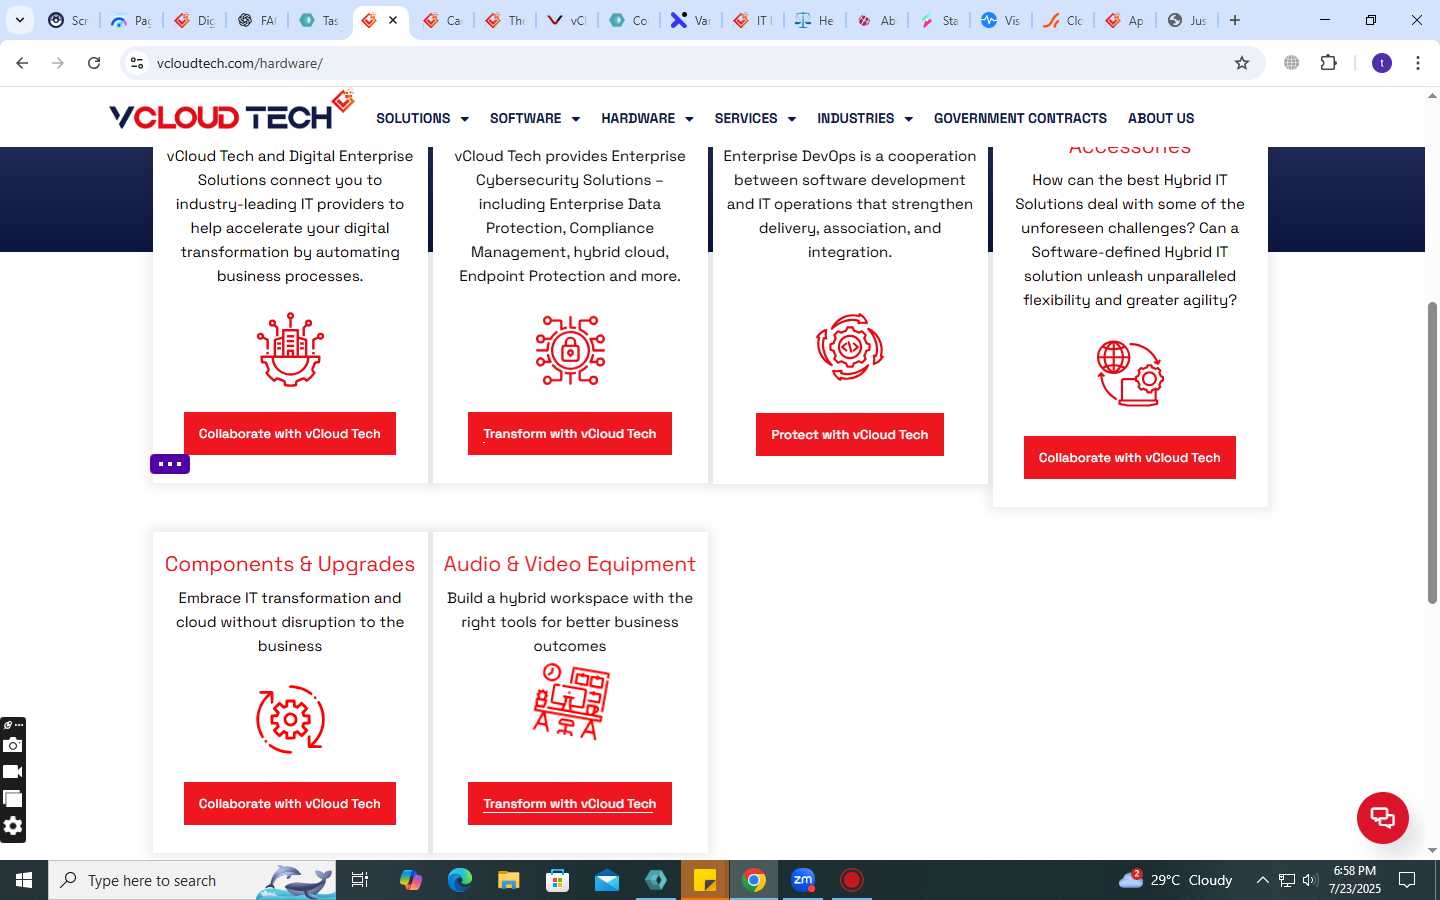Click the Windows search box
This screenshot has width=1440, height=900.
pos(192,880)
